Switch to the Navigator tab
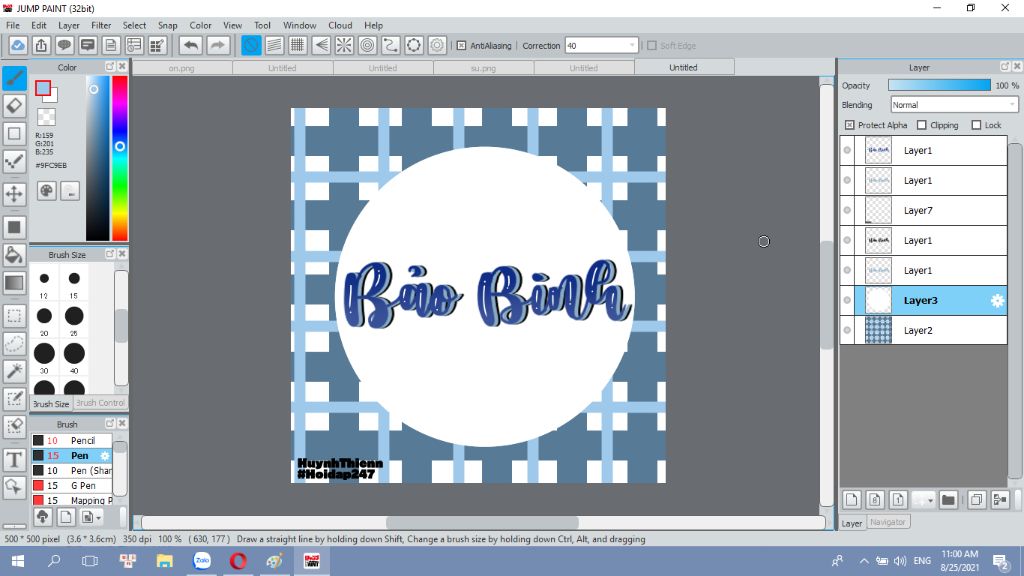 (888, 522)
